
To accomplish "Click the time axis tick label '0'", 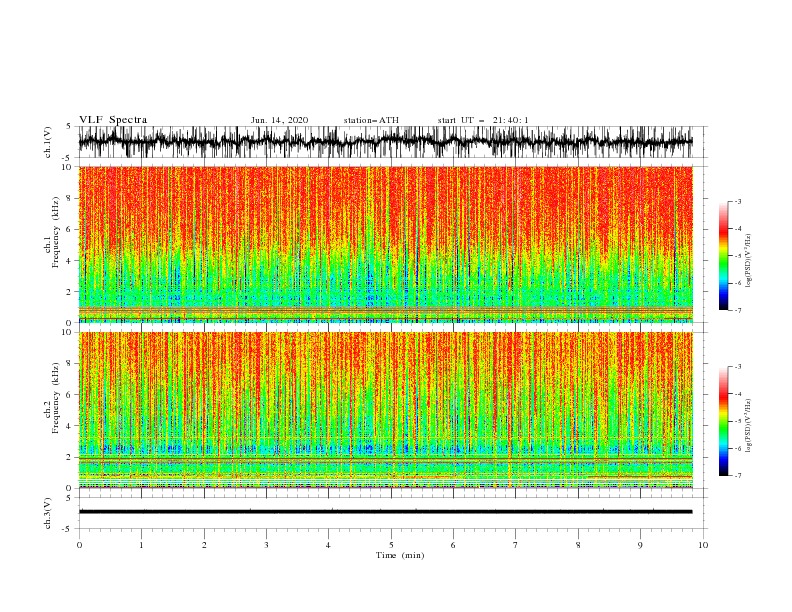I will click(x=79, y=545).
